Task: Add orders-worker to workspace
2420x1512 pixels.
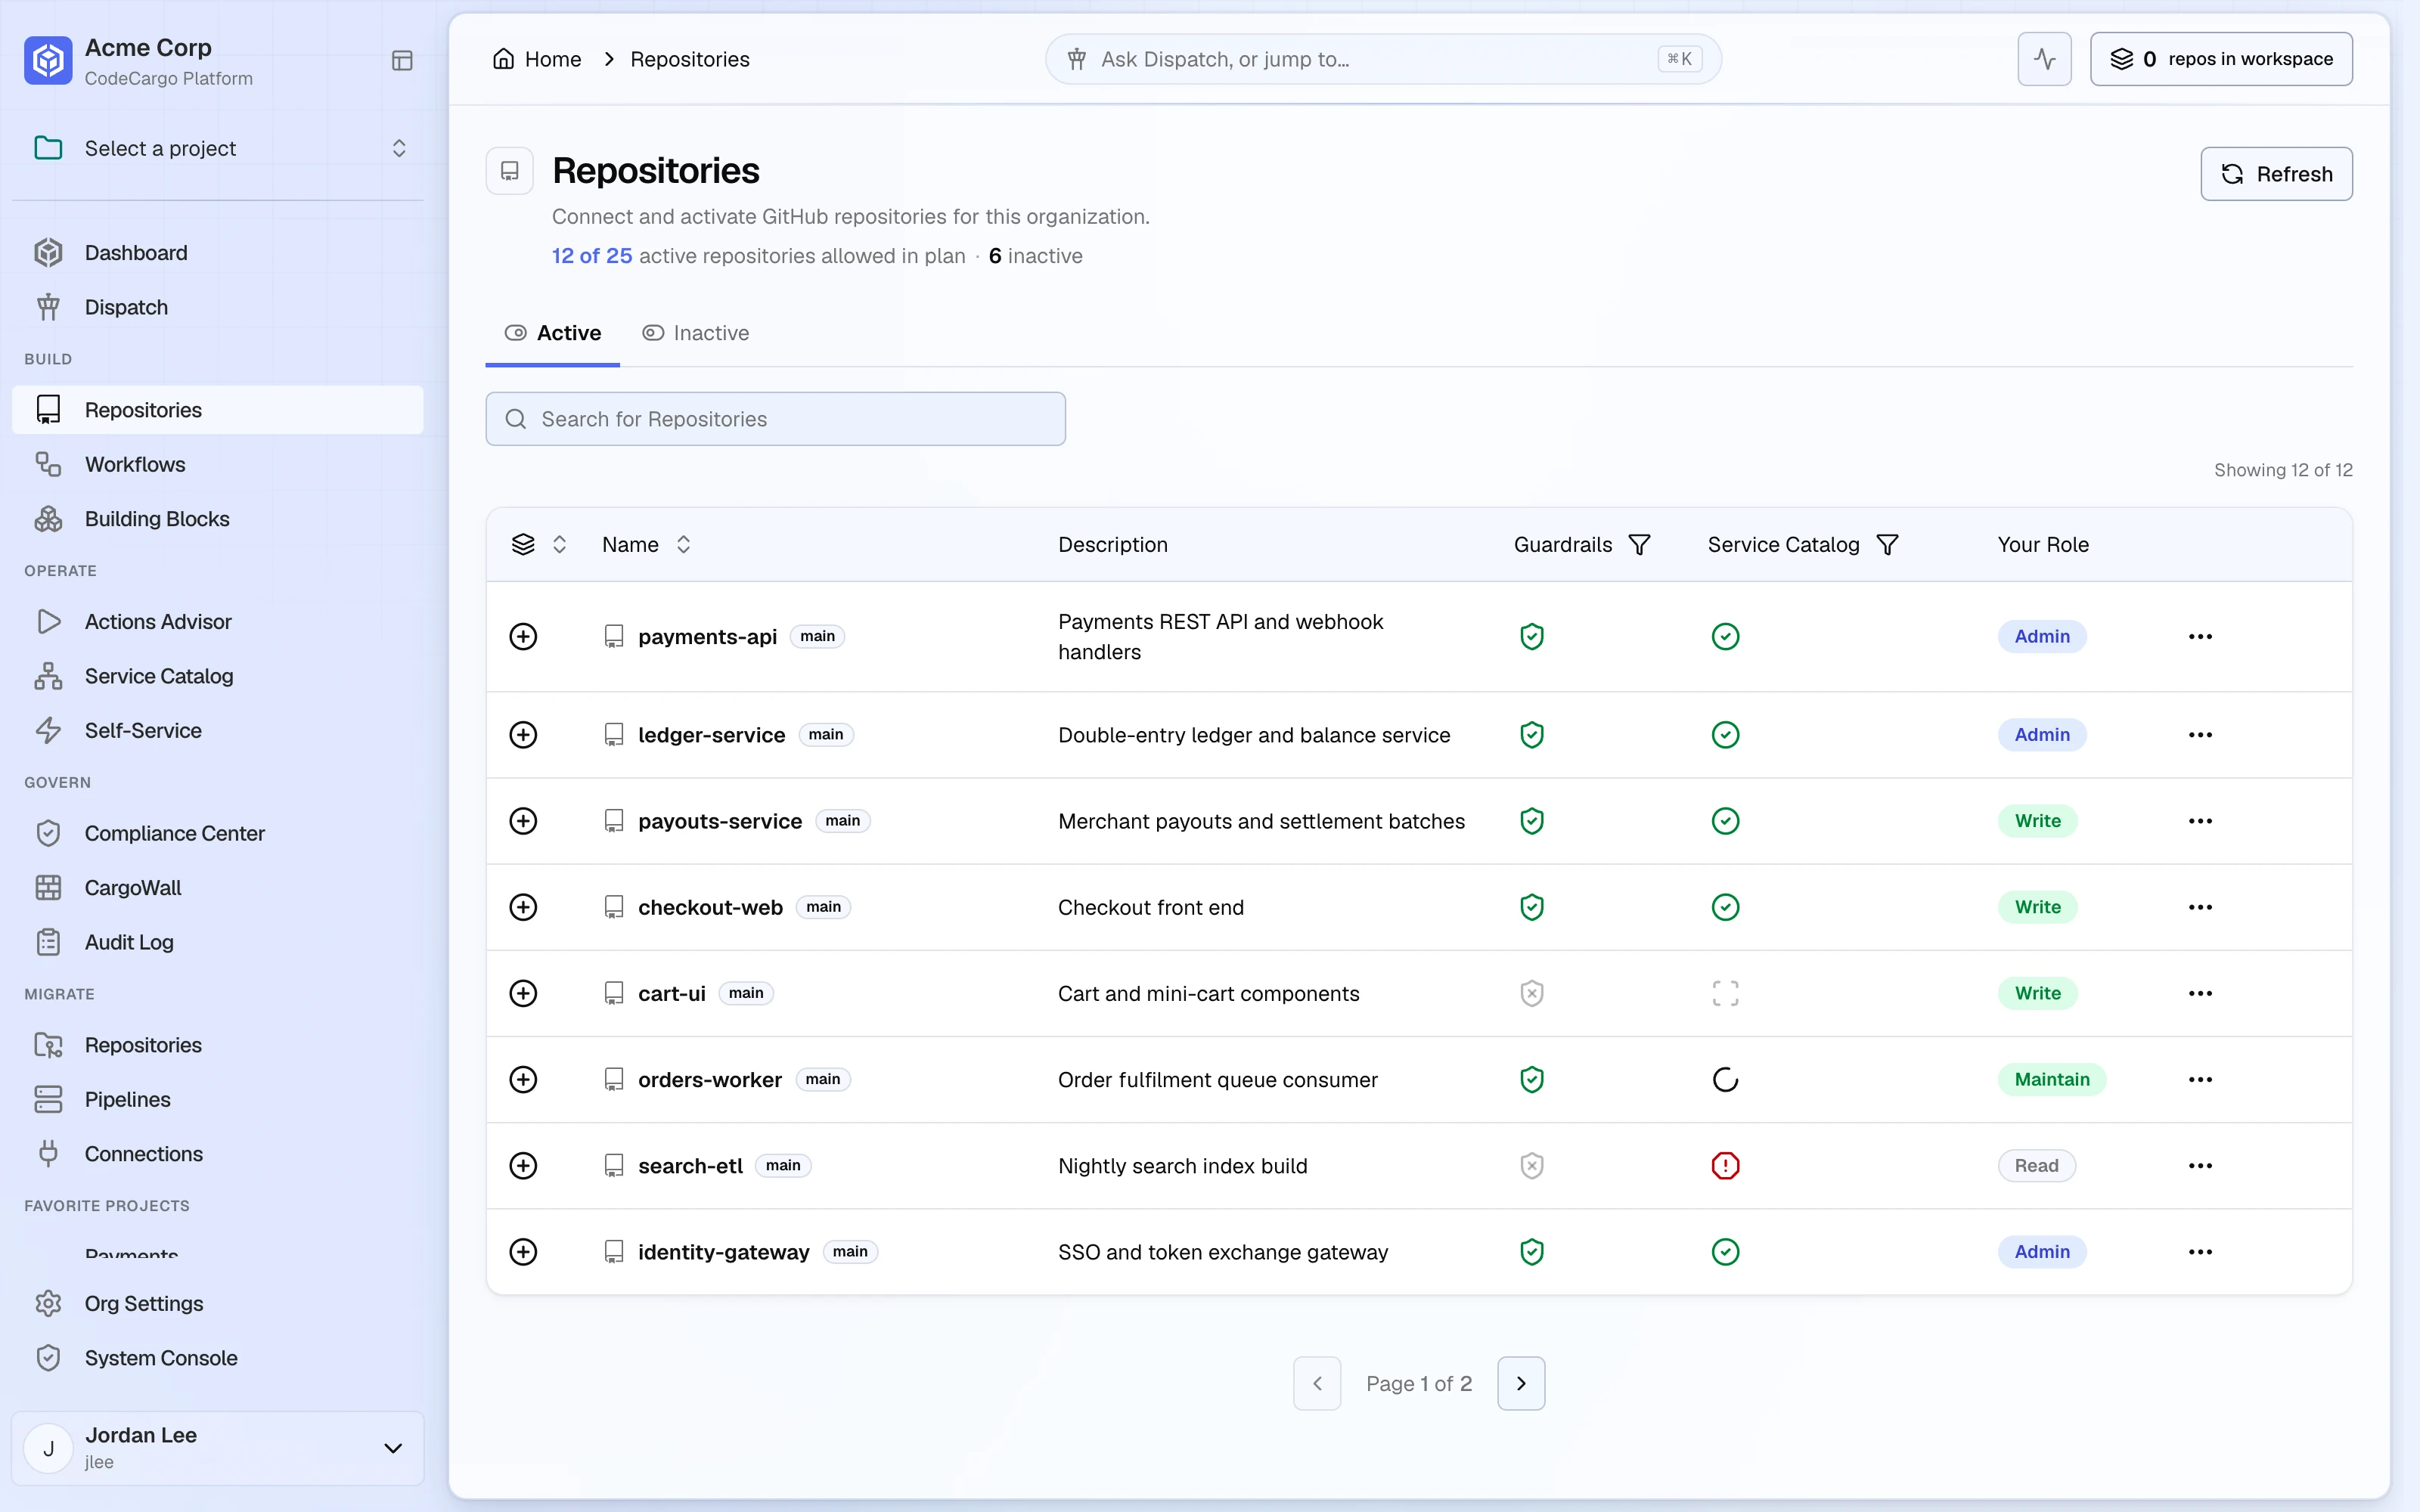Action: point(523,1079)
